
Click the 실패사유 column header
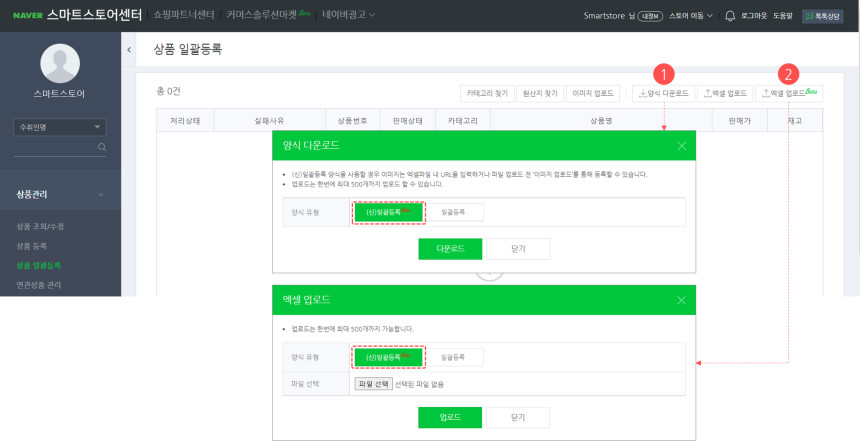pyautogui.click(x=269, y=121)
